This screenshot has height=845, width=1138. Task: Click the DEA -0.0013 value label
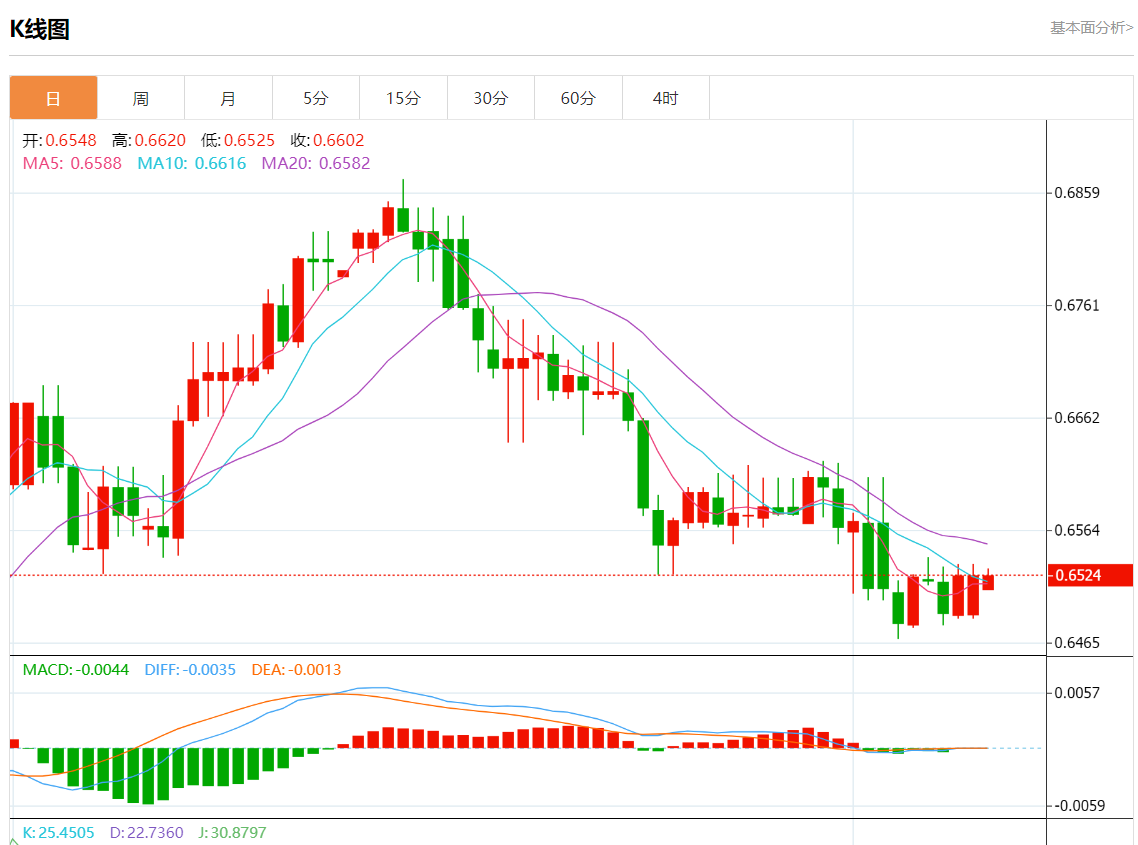[296, 670]
